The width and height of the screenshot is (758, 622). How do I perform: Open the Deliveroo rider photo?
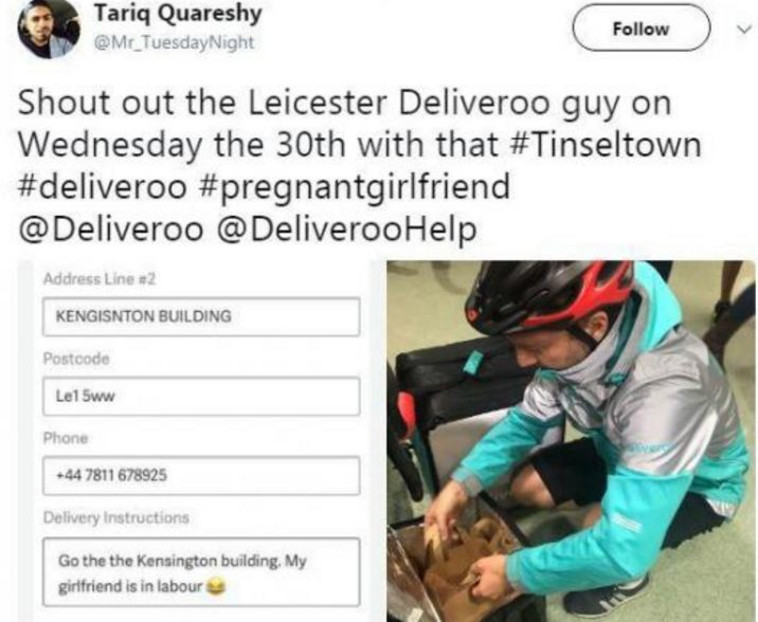[x=571, y=441]
